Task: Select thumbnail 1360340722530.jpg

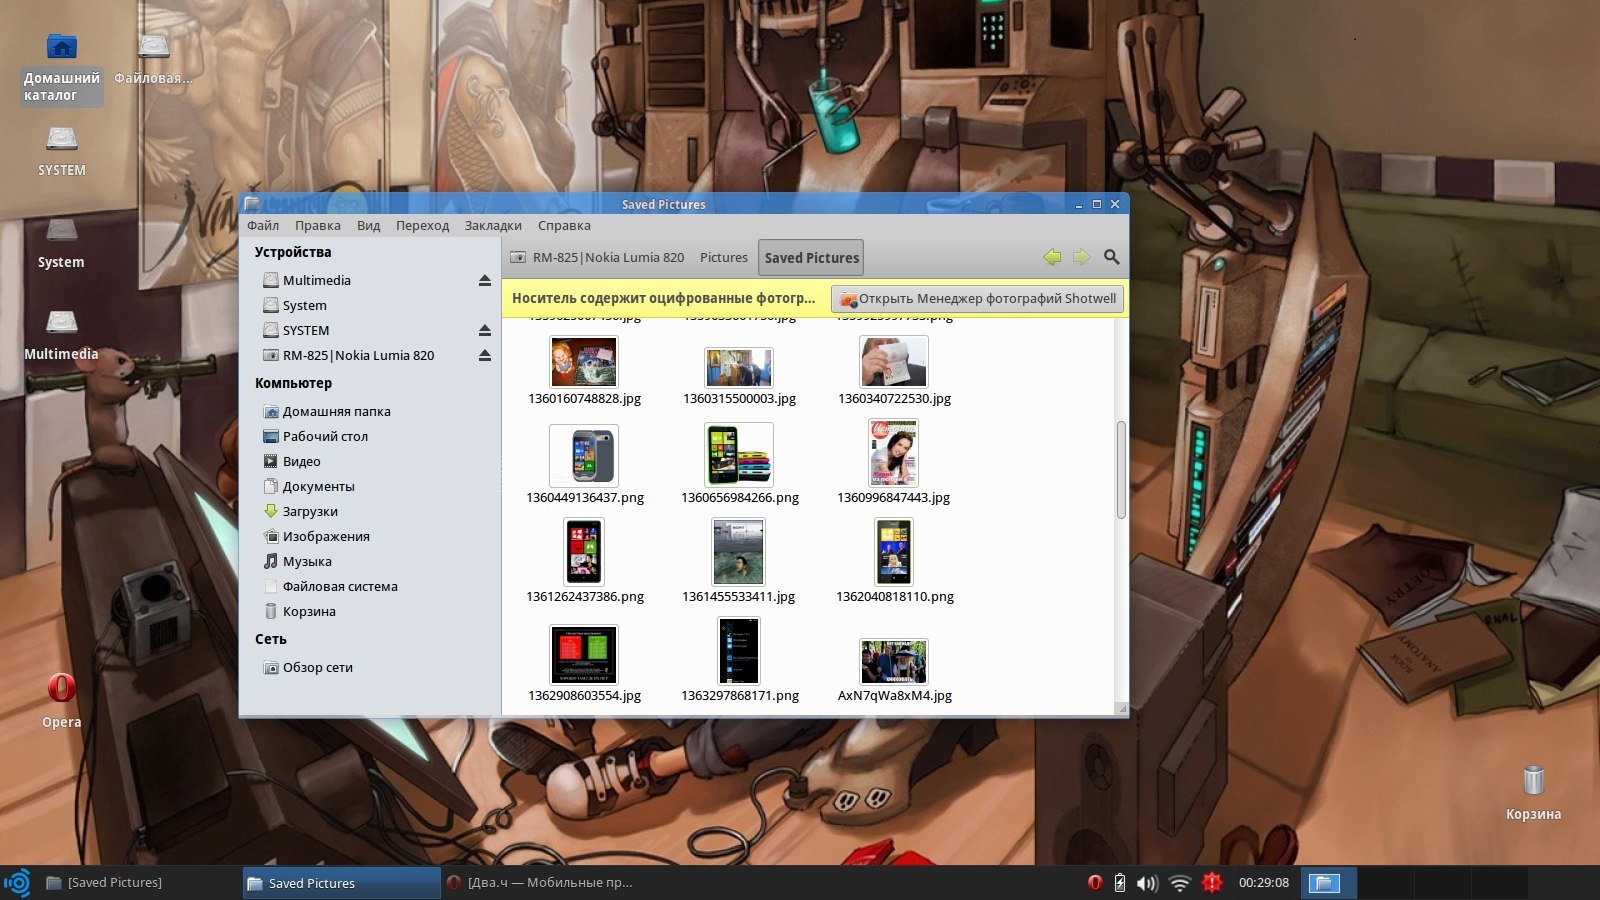Action: pos(894,361)
